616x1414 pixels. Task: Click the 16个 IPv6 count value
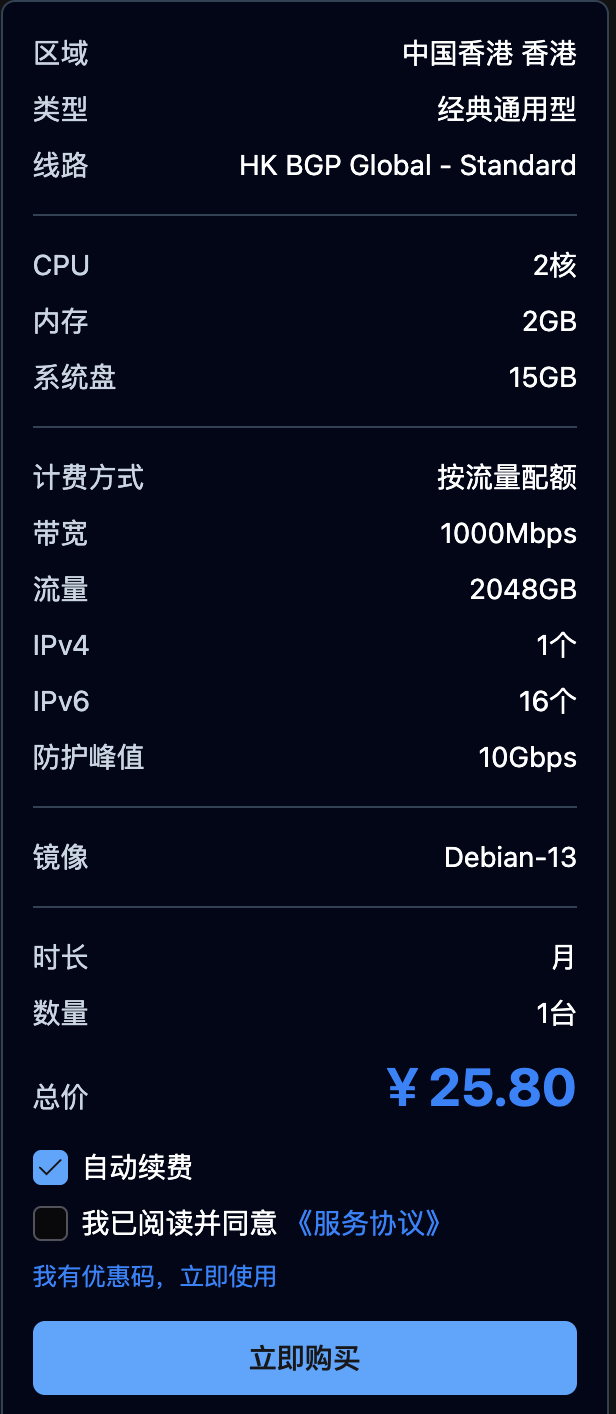click(548, 701)
